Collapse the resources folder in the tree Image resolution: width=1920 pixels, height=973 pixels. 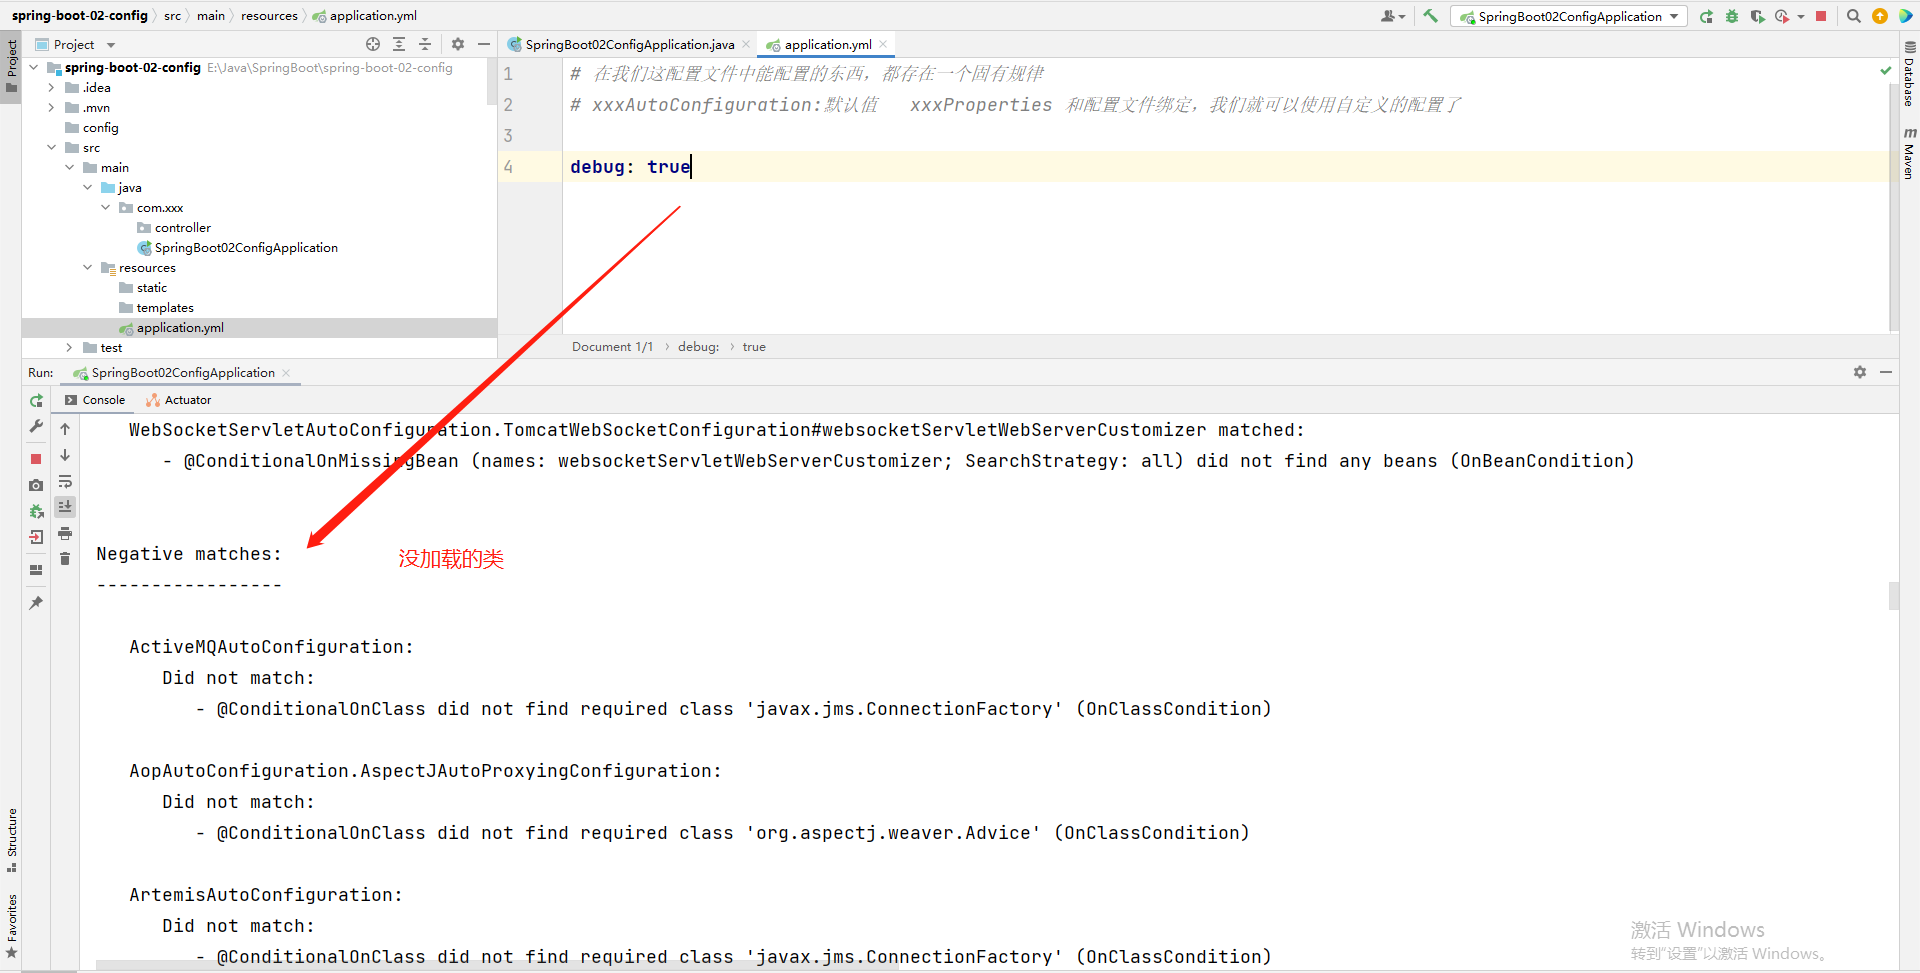pos(87,268)
